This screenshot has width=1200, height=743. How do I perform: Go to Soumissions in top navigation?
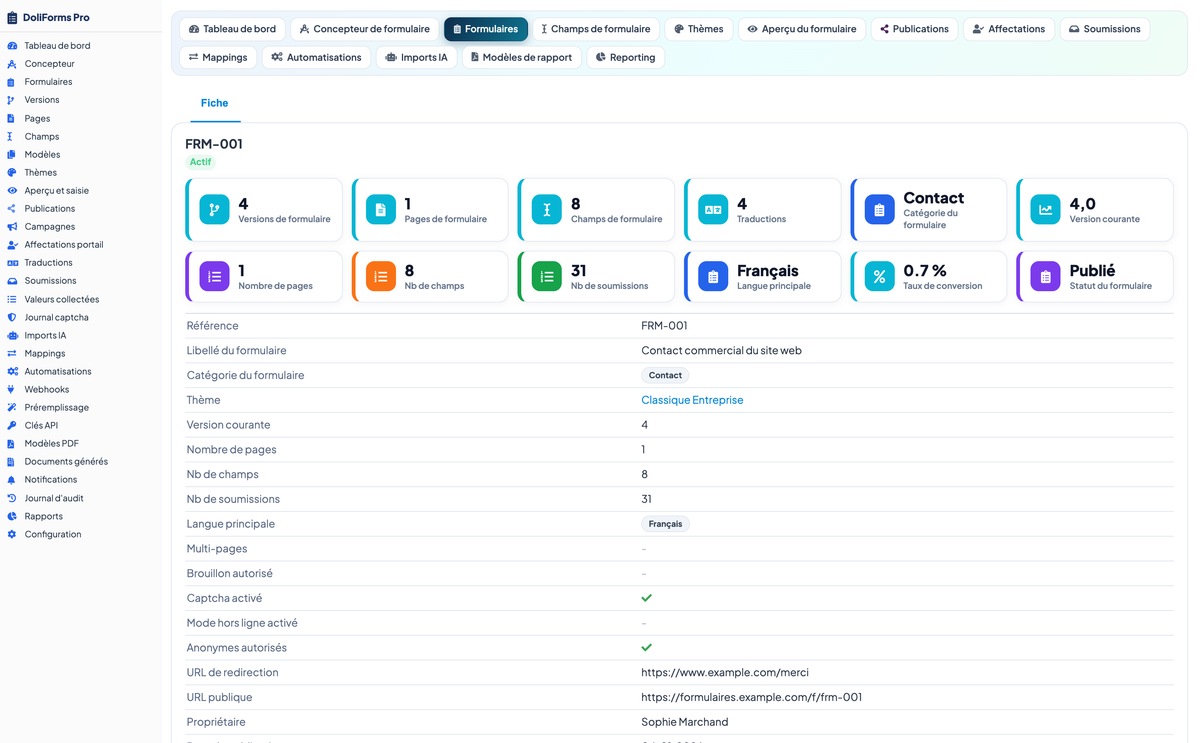(x=1105, y=29)
